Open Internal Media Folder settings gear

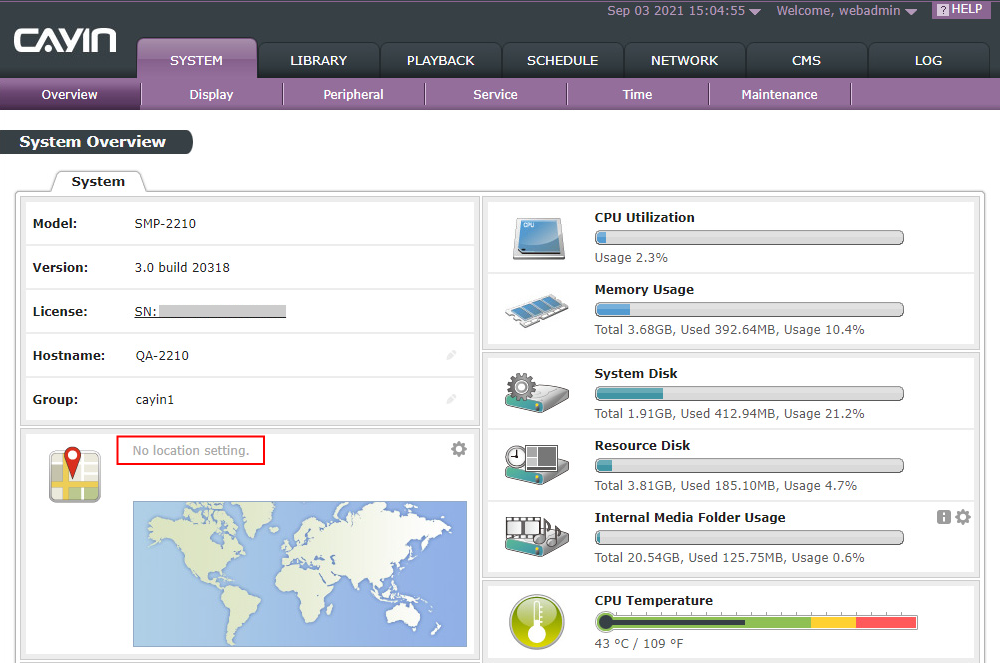[x=963, y=517]
